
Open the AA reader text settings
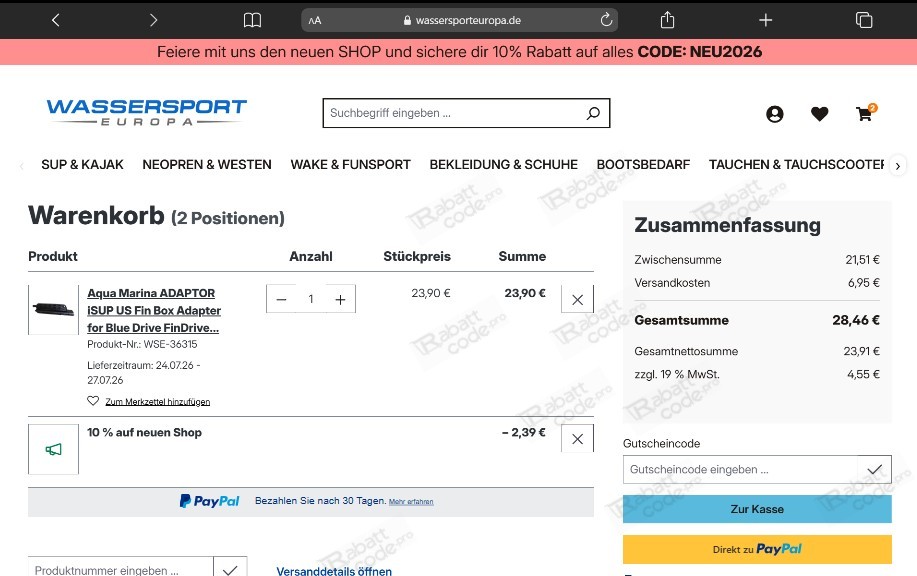click(x=315, y=20)
